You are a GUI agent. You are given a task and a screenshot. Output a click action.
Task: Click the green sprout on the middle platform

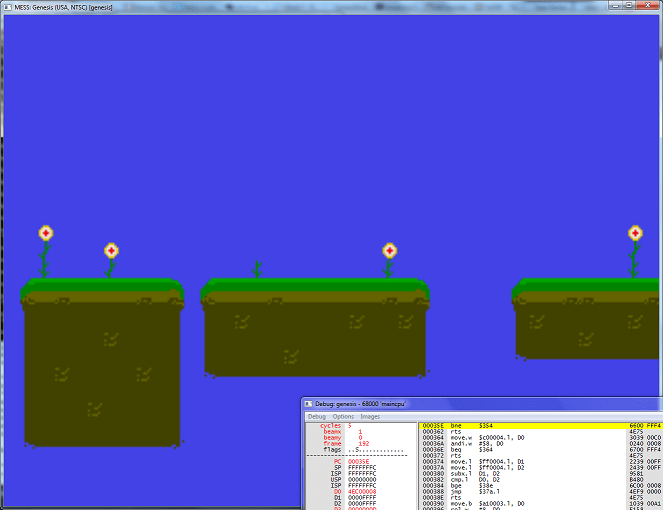pos(257,269)
